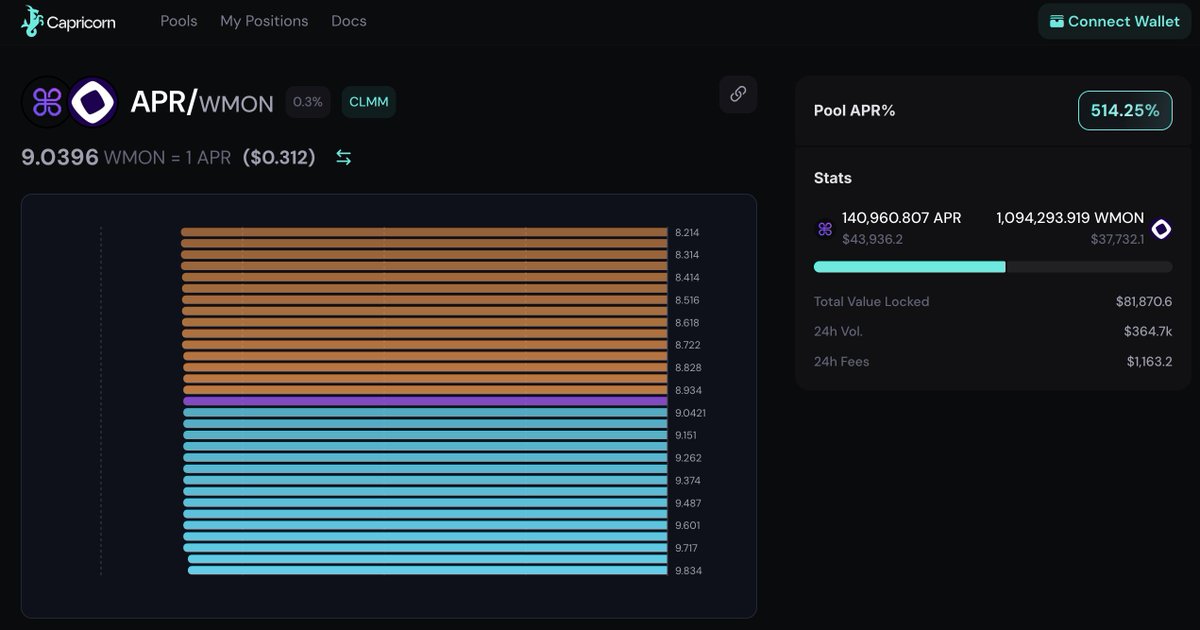The height and width of the screenshot is (630, 1200).
Task: Select the purple active liquidity bin
Action: click(x=425, y=401)
